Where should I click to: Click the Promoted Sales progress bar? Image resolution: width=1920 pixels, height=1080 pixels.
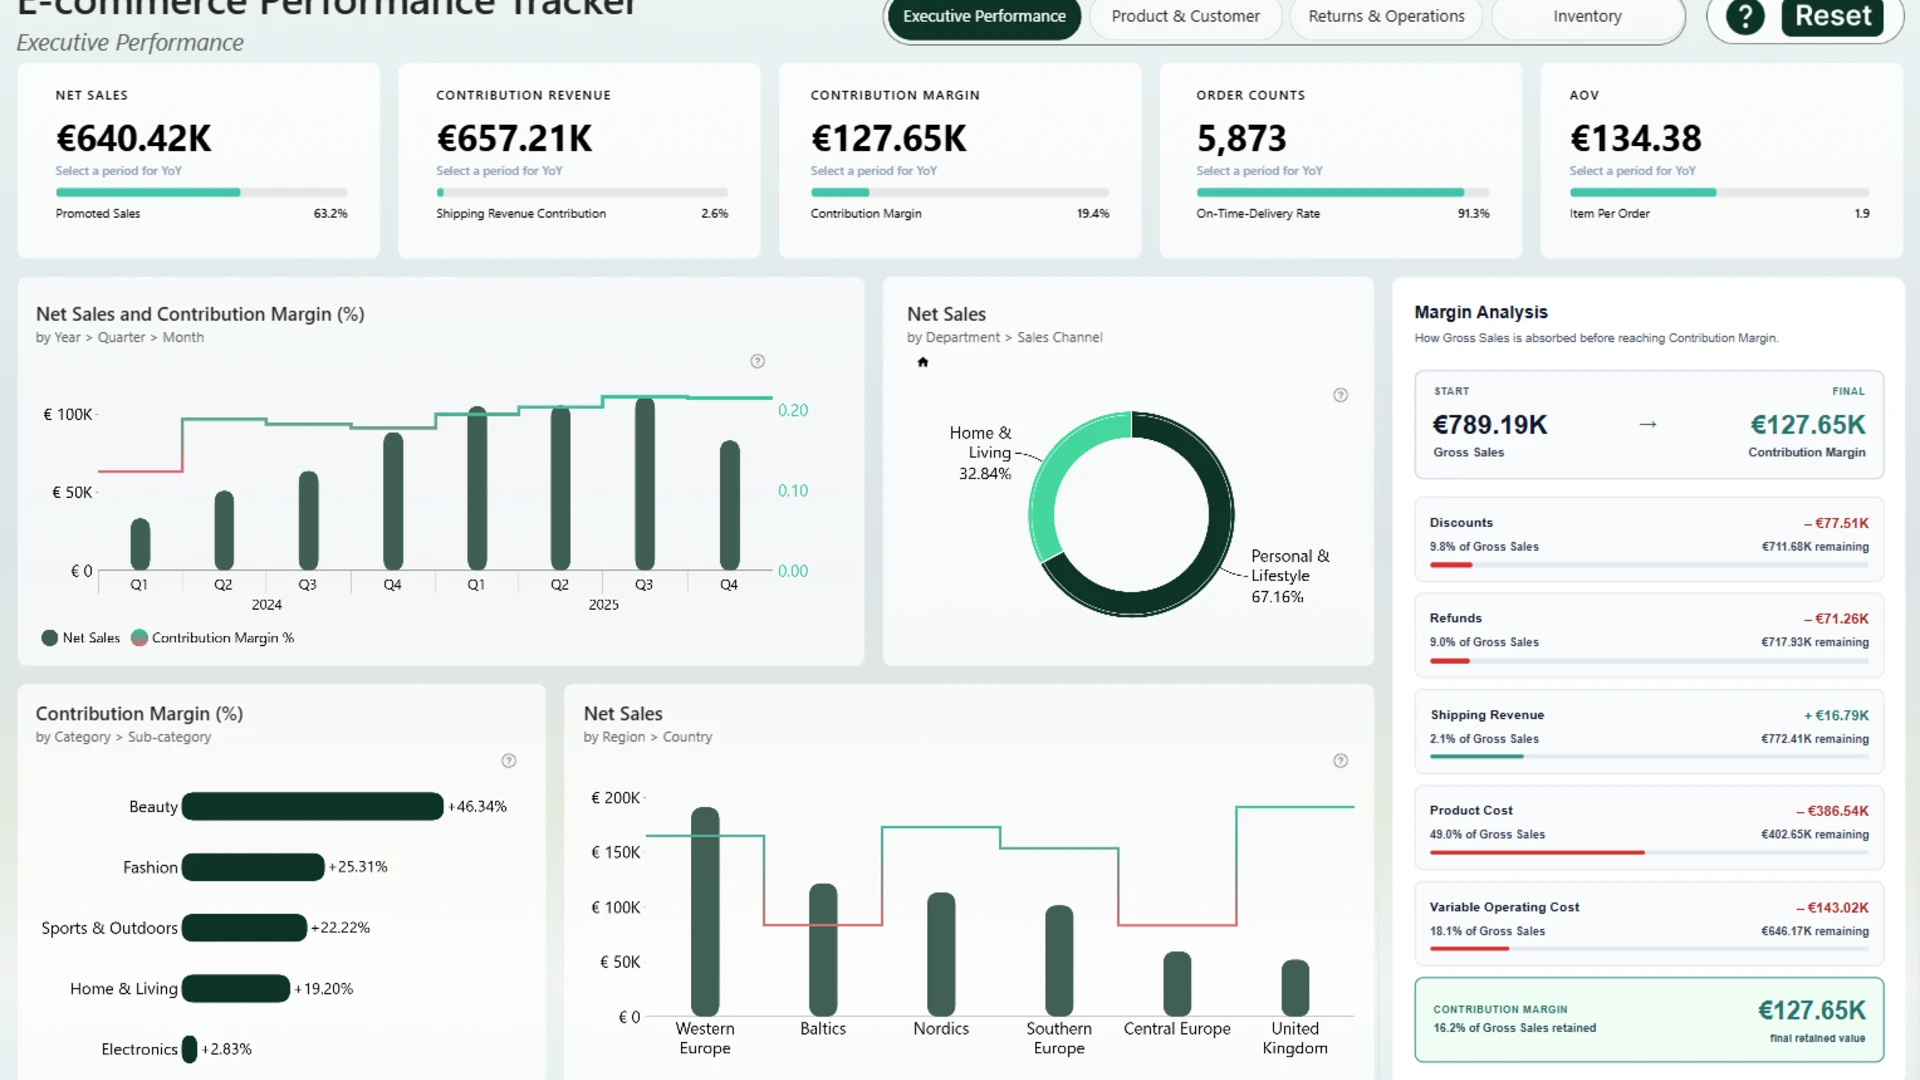point(202,192)
